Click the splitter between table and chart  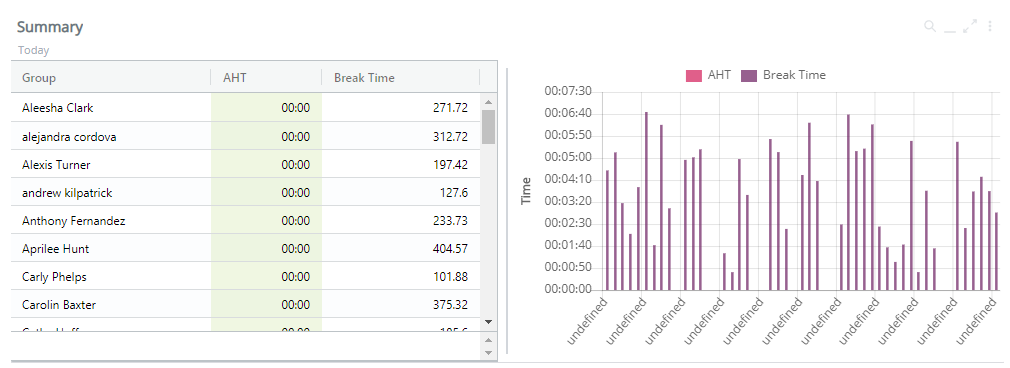click(507, 209)
